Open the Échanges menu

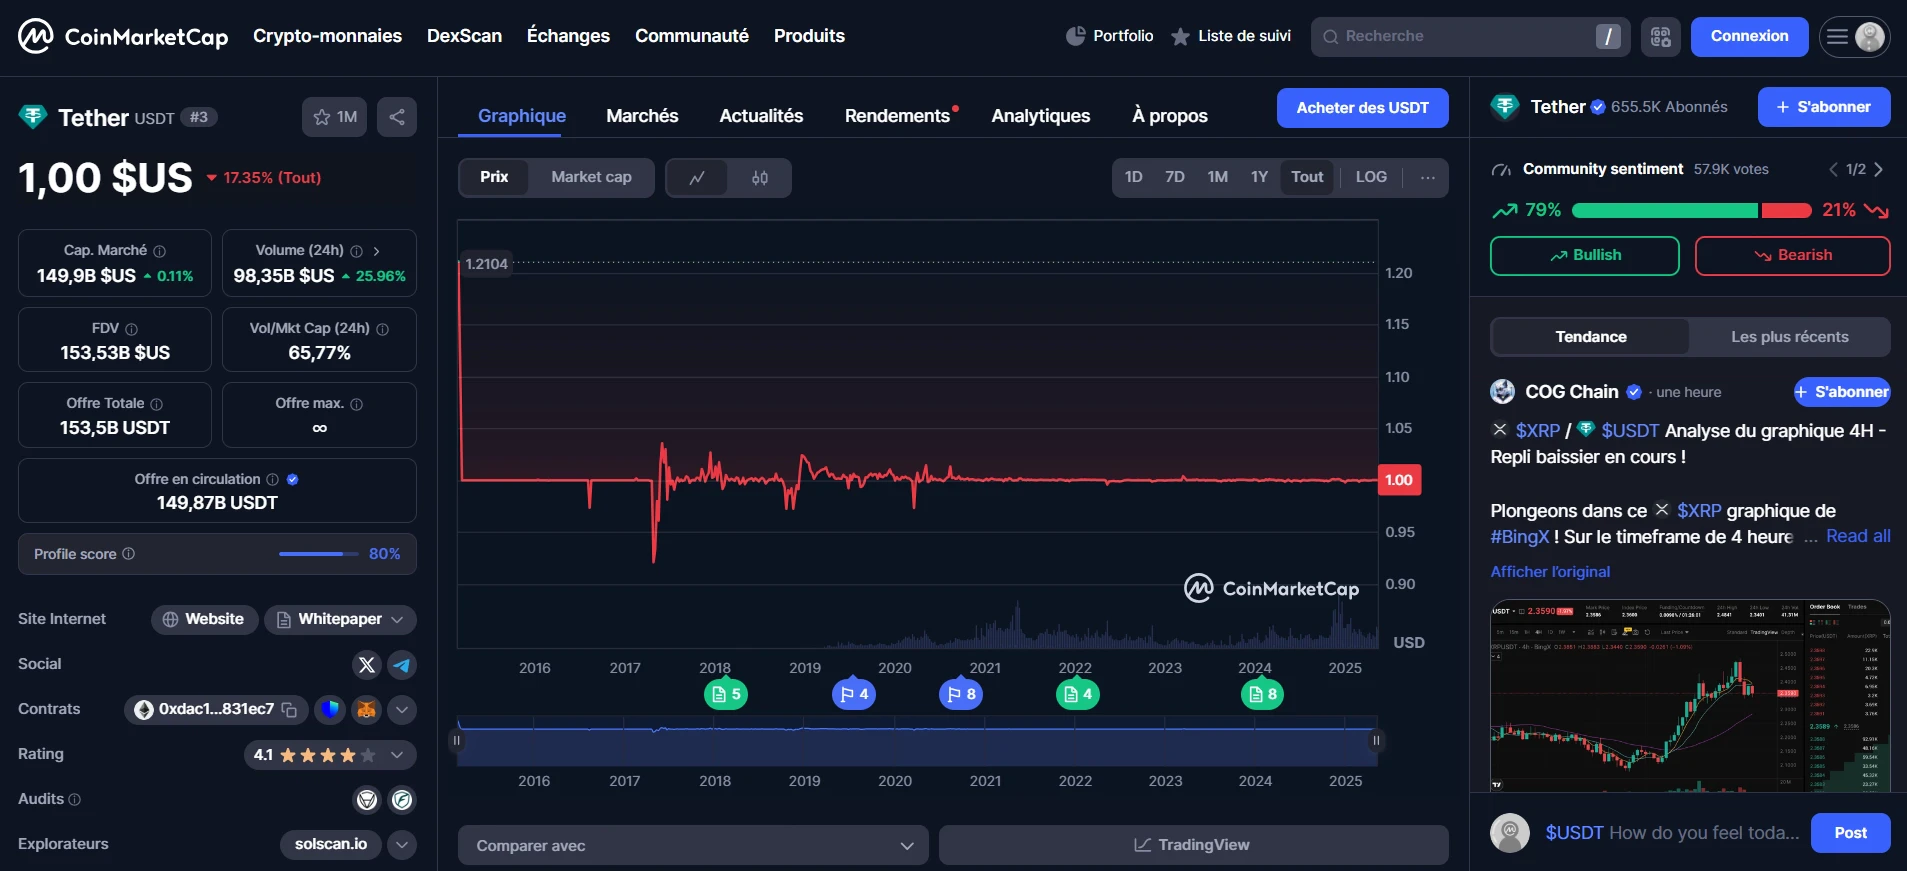(568, 36)
